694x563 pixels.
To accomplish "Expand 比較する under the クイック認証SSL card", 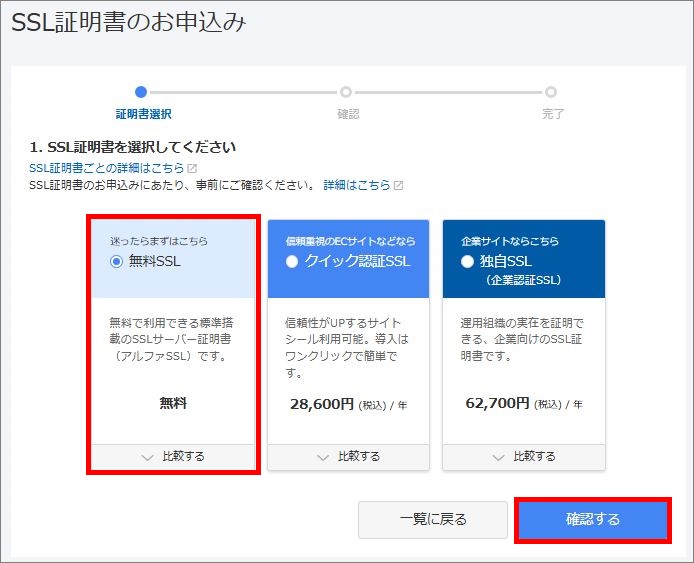I will point(348,456).
